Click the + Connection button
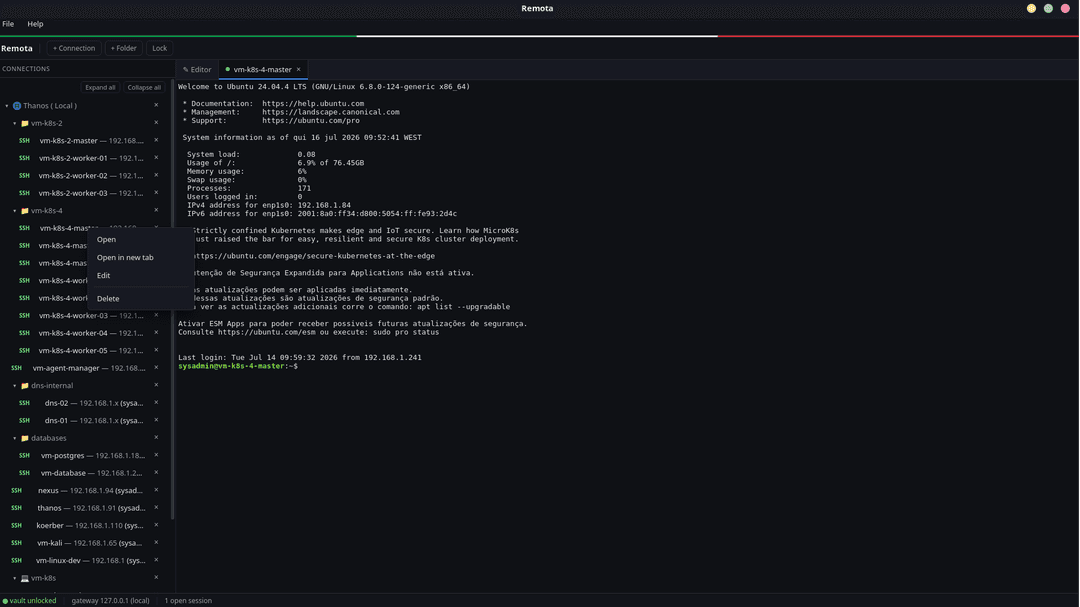The width and height of the screenshot is (1080, 607). tap(74, 48)
